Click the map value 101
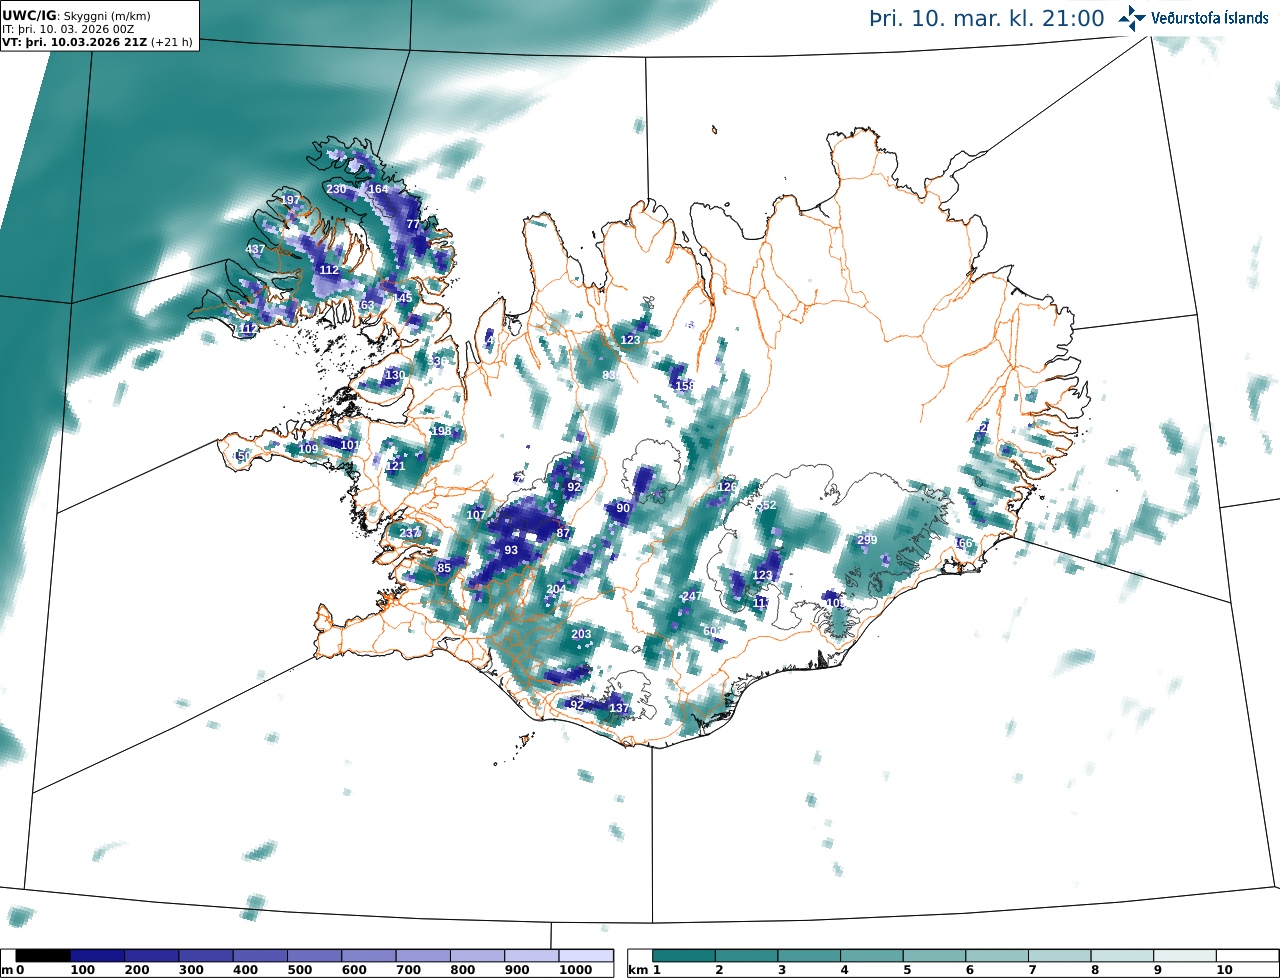The height and width of the screenshot is (978, 1280). click(x=350, y=445)
